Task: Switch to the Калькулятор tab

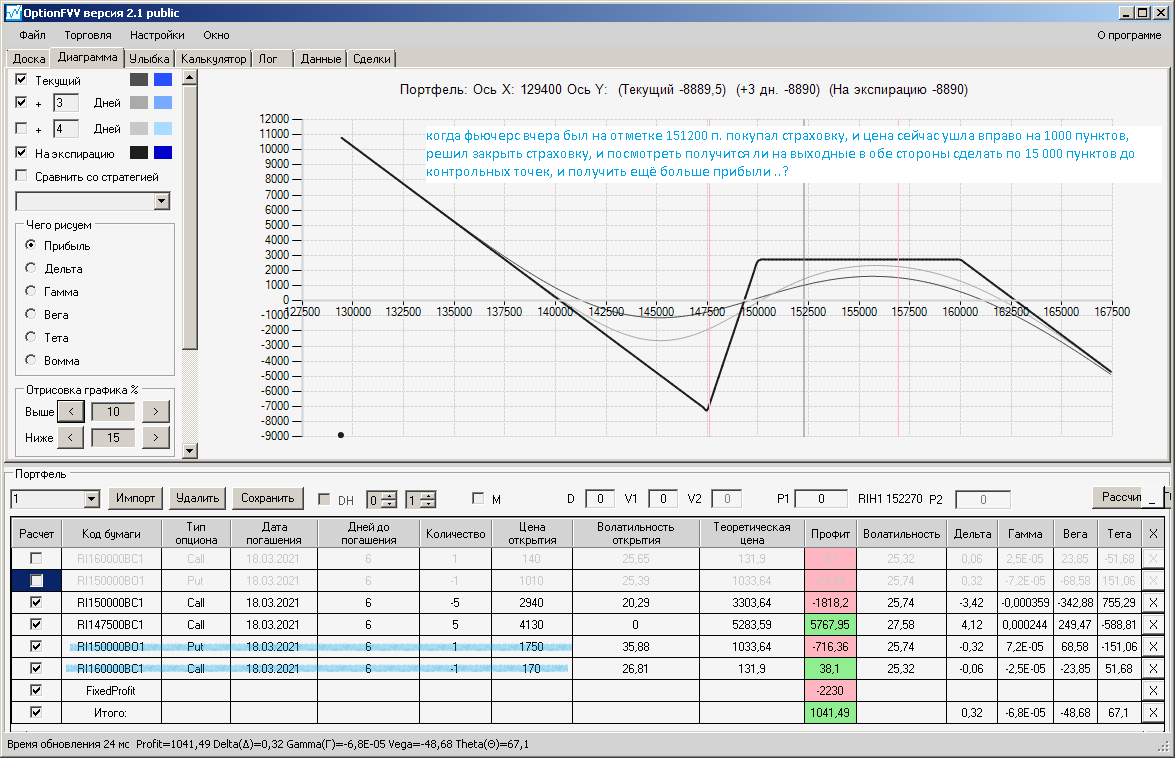Action: click(214, 58)
